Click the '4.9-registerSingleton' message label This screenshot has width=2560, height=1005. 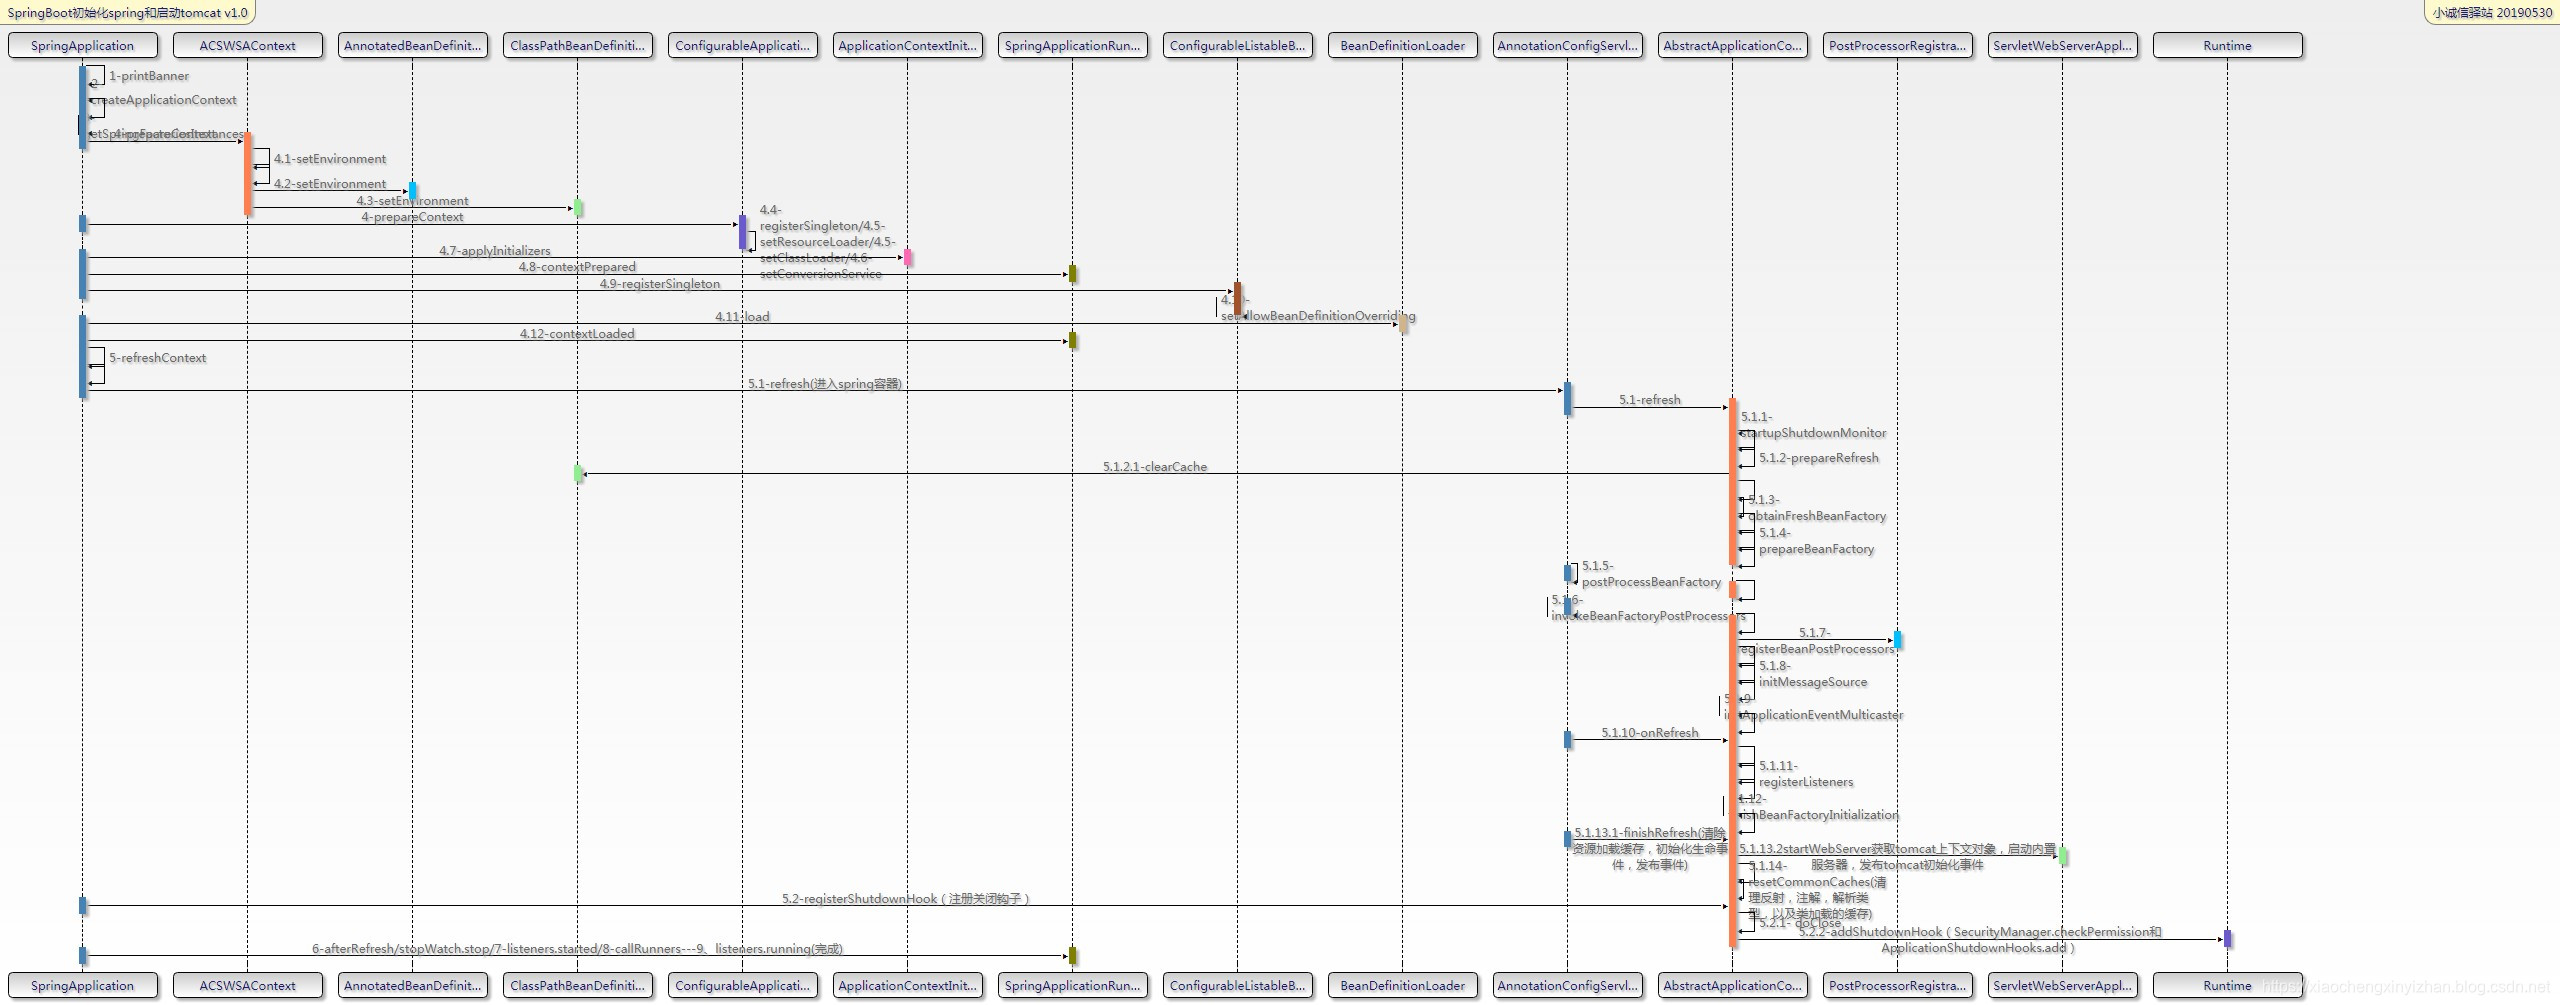pos(660,284)
